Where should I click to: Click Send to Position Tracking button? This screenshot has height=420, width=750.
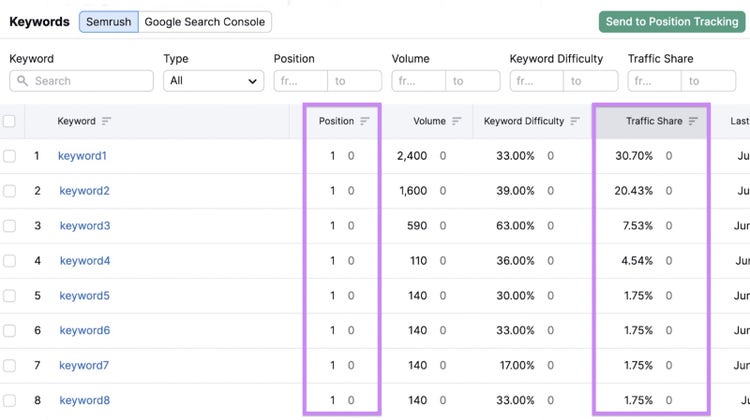pos(672,22)
